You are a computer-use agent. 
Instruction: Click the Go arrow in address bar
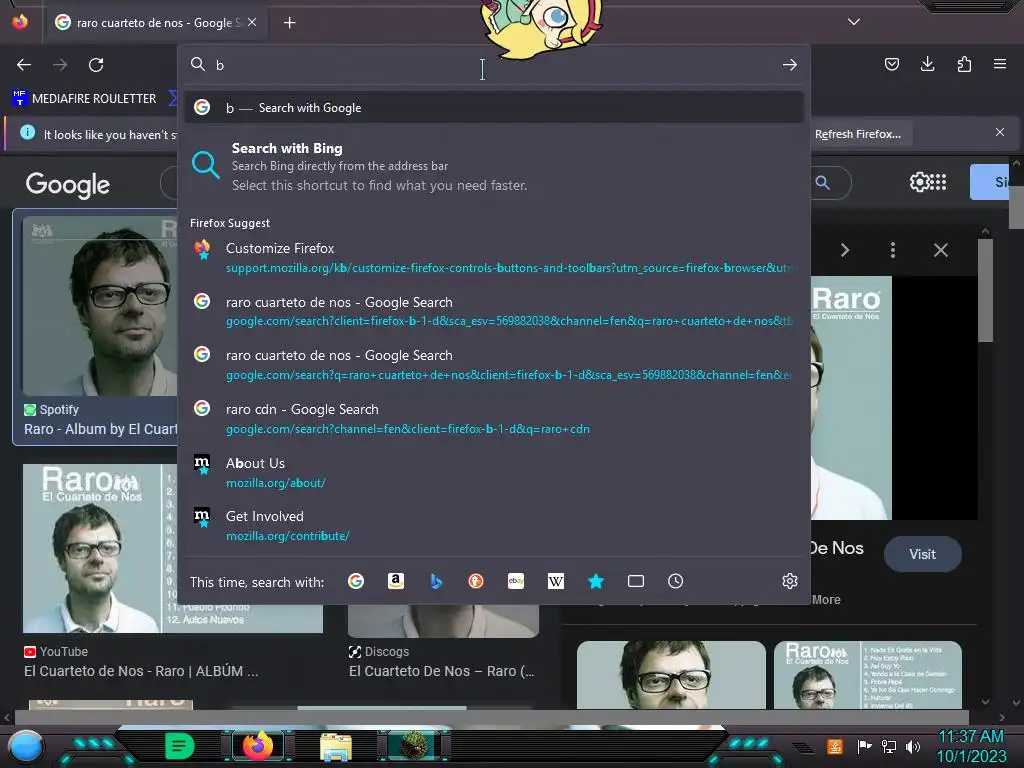tap(790, 65)
